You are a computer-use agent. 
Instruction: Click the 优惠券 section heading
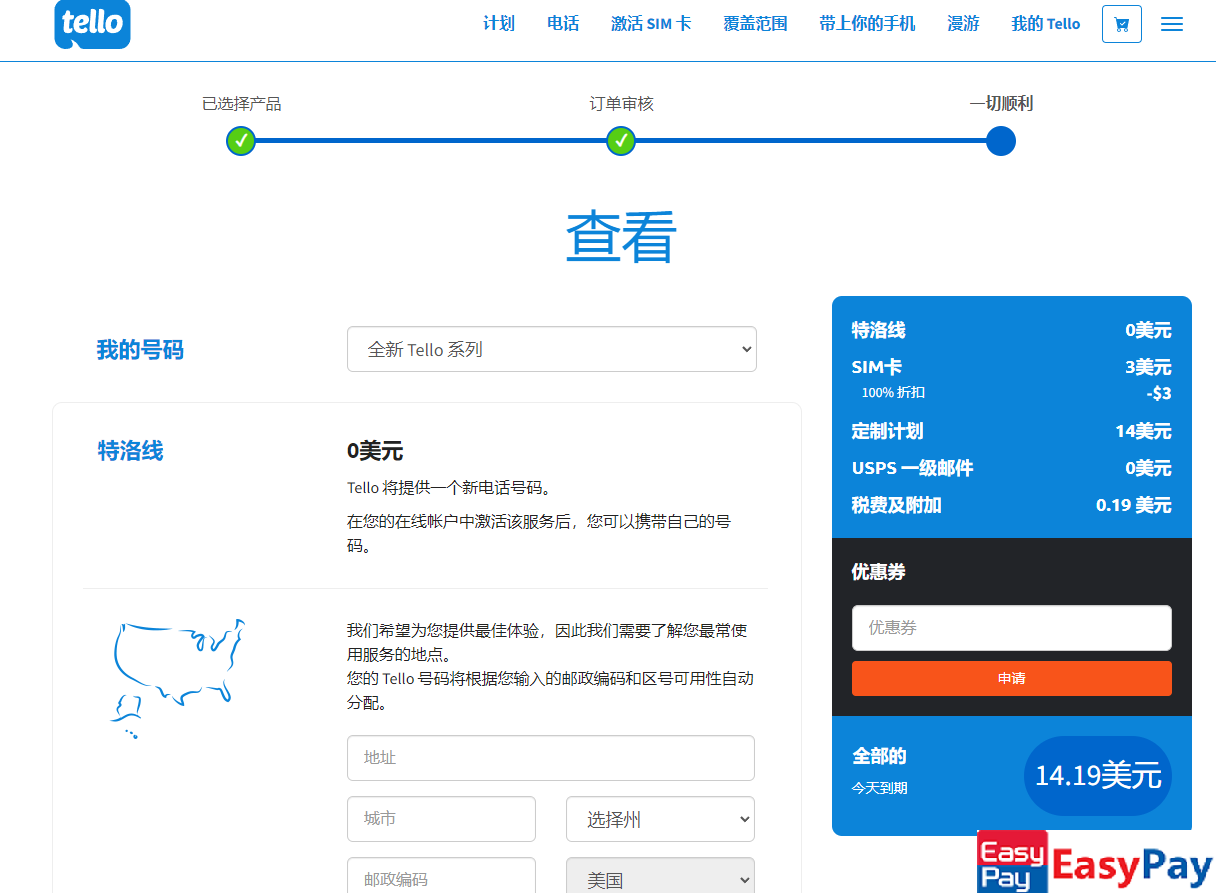point(879,572)
